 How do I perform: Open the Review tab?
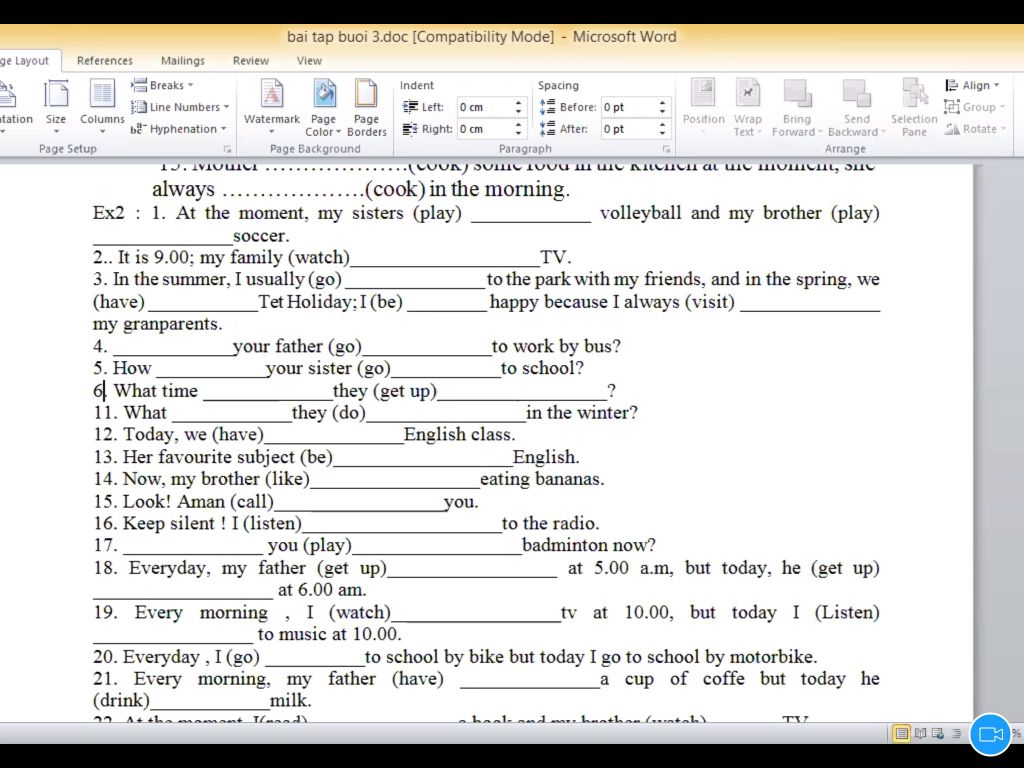coord(251,61)
